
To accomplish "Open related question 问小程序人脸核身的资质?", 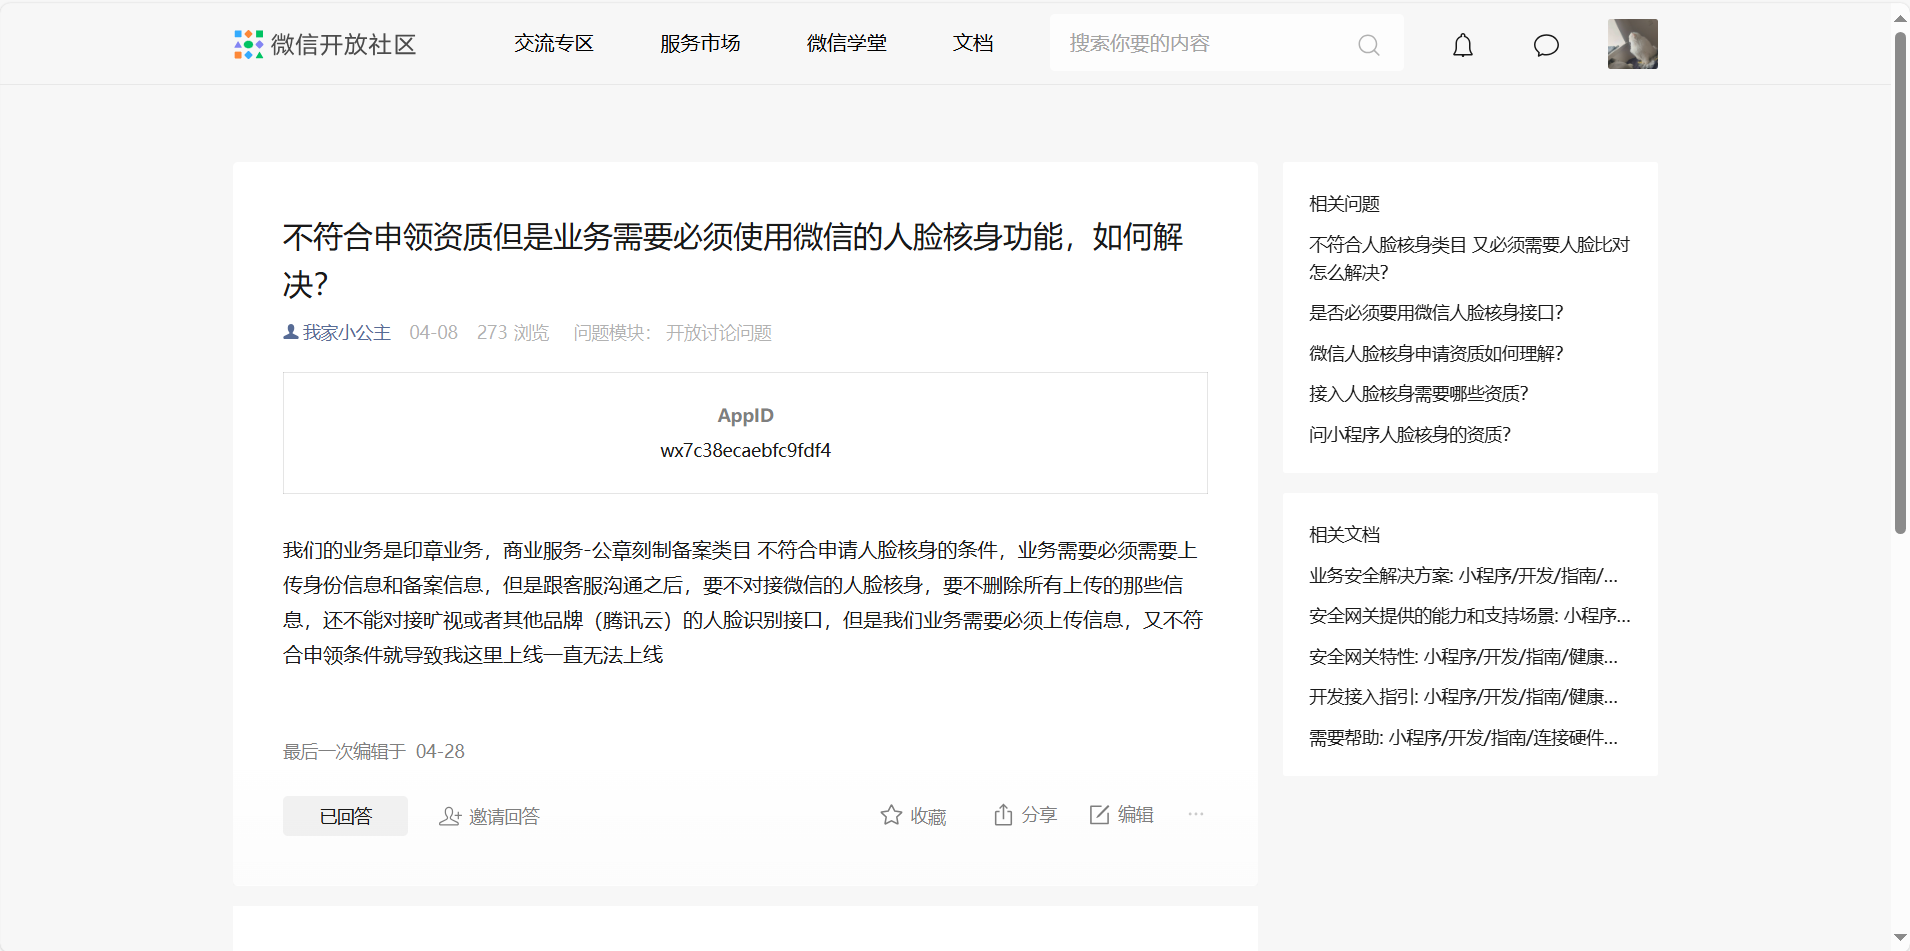I will [x=1410, y=434].
